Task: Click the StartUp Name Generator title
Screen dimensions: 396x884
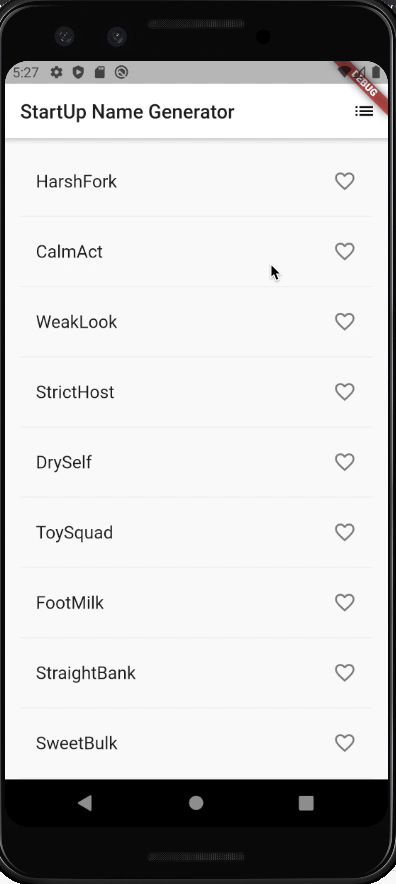Action: [127, 112]
